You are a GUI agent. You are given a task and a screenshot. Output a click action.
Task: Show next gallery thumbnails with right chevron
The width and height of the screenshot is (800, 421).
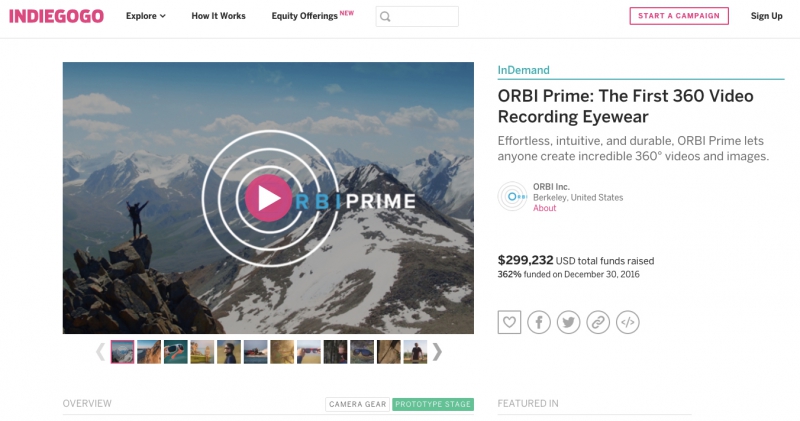tap(437, 352)
